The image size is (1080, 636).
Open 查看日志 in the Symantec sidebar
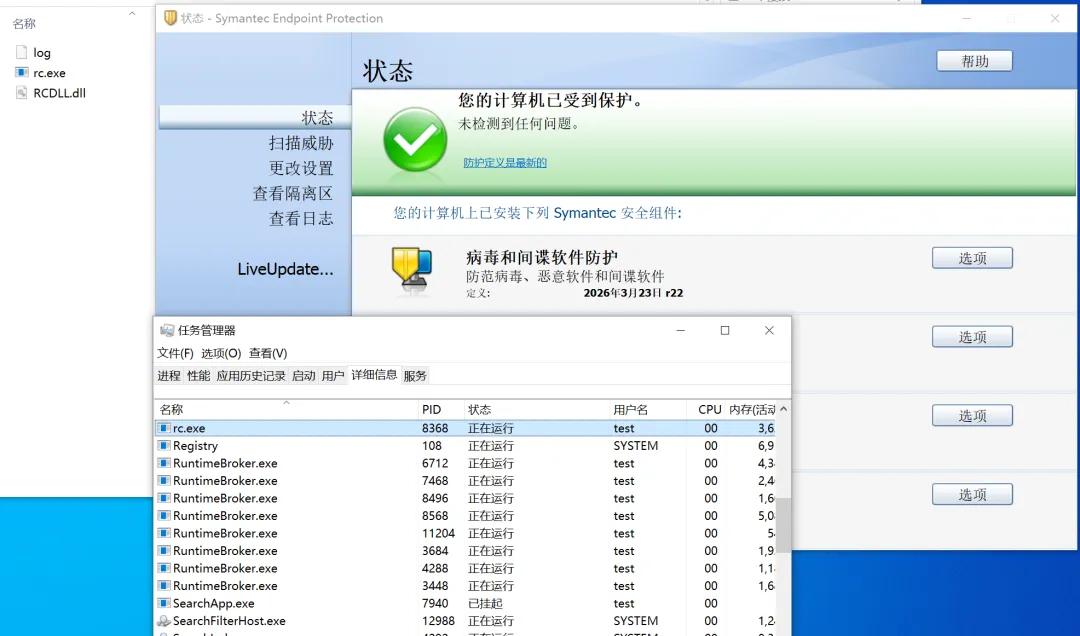coord(301,218)
